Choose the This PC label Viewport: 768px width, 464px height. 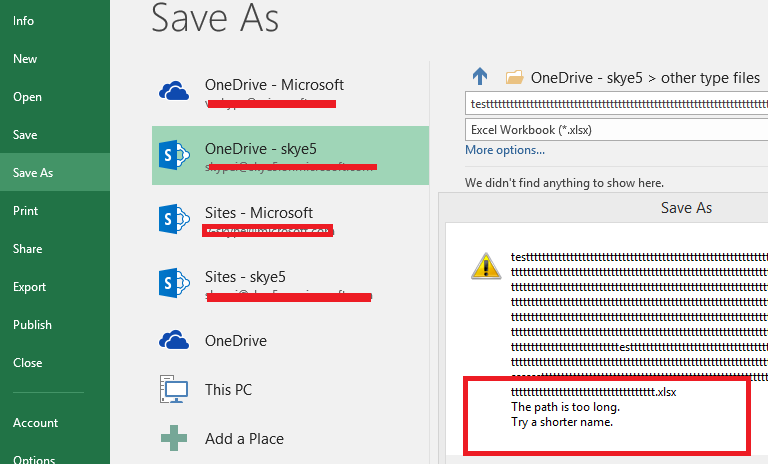[228, 390]
